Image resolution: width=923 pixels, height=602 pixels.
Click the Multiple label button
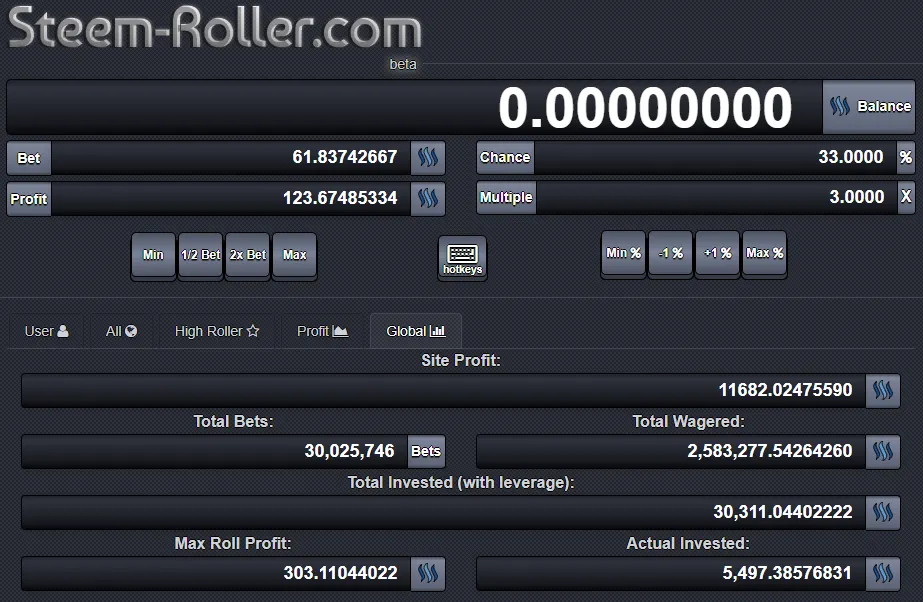[506, 197]
